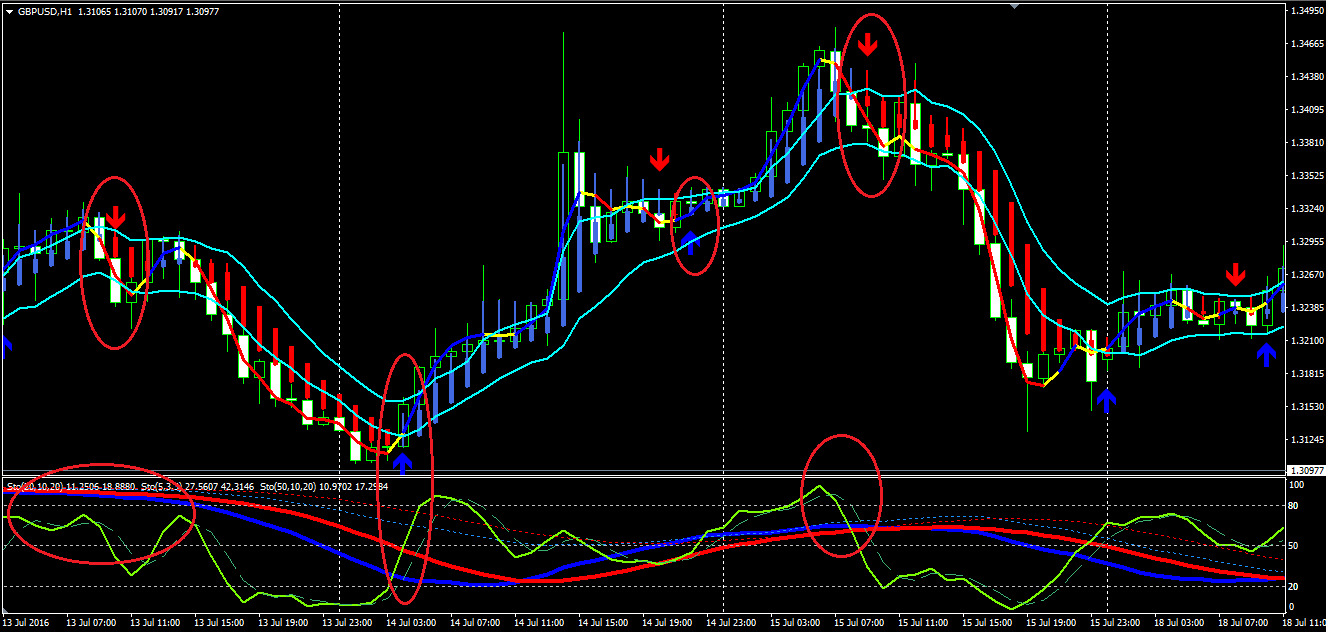Click the 13 Jul 11:00 time label
This screenshot has width=1326, height=632.
[156, 623]
